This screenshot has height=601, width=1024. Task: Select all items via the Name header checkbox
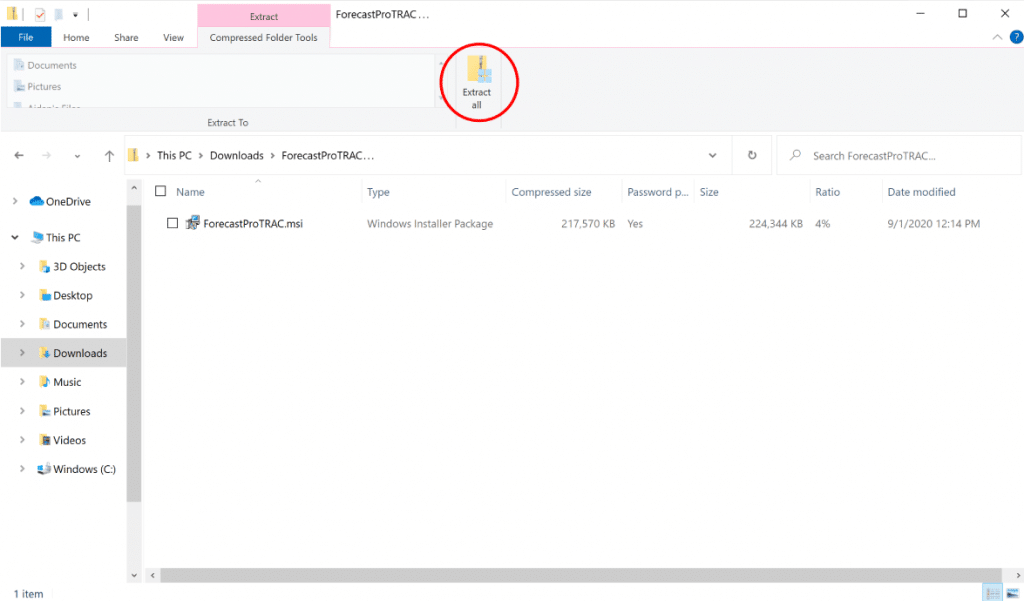(x=160, y=191)
